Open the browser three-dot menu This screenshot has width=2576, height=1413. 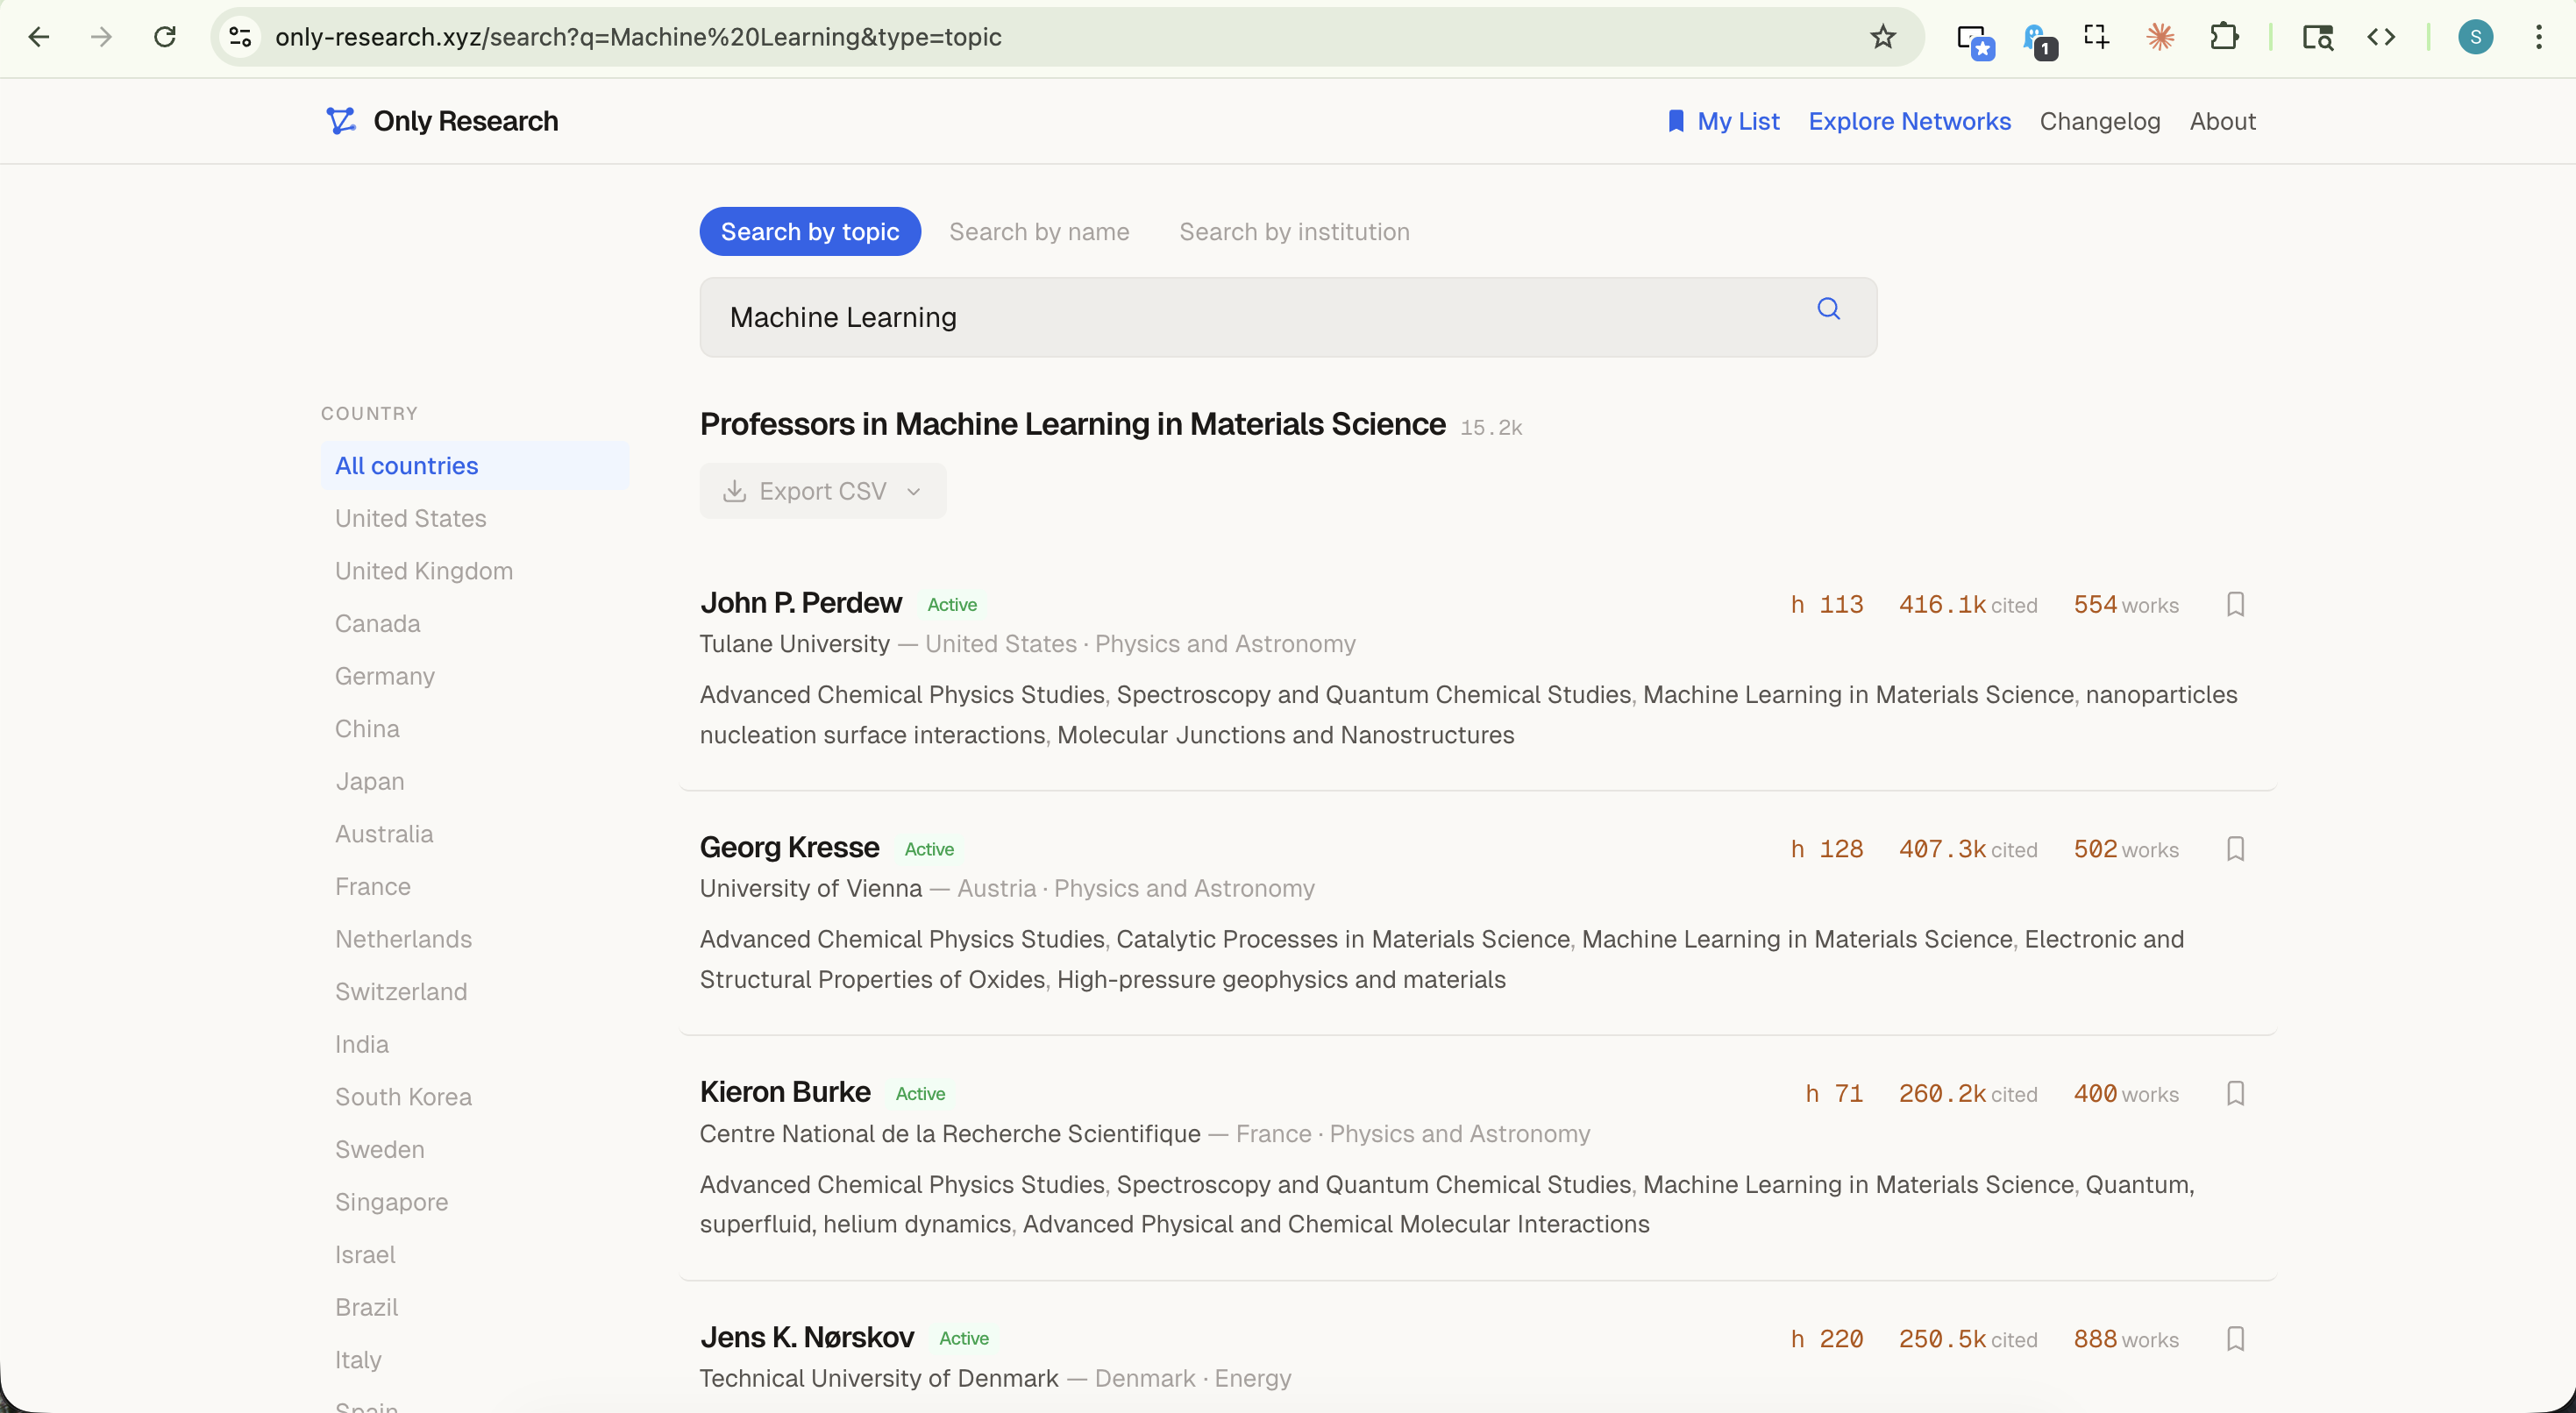[2541, 37]
